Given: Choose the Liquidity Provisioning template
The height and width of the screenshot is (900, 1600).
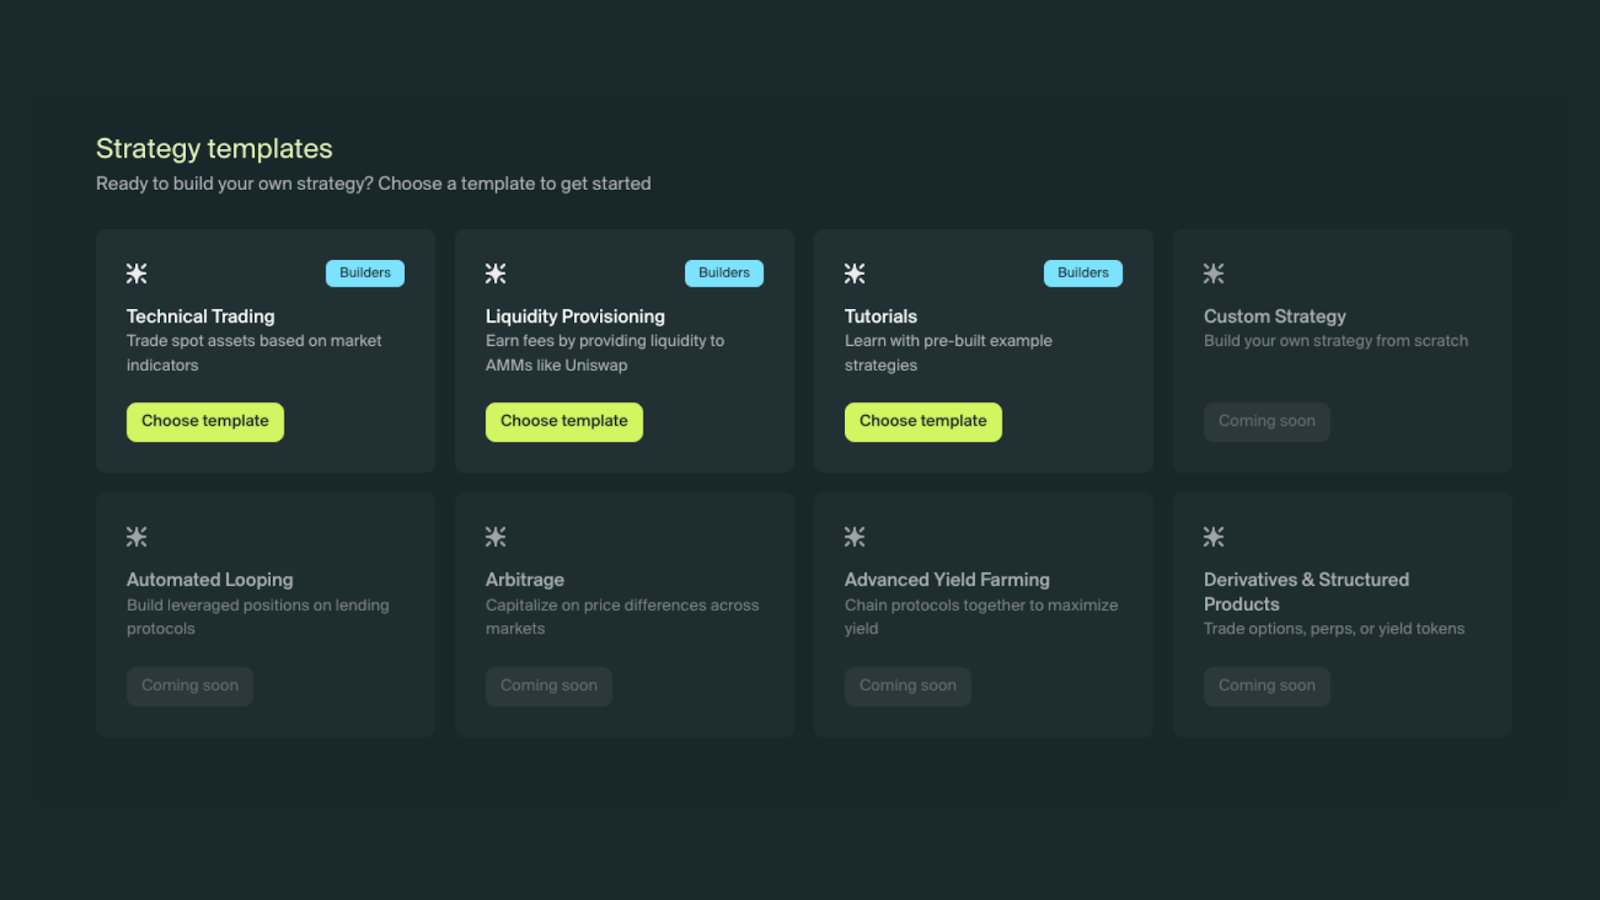Looking at the screenshot, I should click(x=564, y=422).
